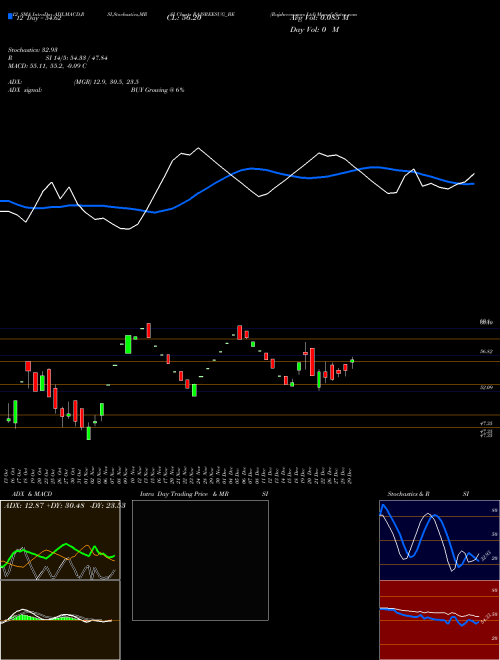This screenshot has width=500, height=660.
Task: Open the Stochastics mini chart with navy background
Action: pos(439,540)
